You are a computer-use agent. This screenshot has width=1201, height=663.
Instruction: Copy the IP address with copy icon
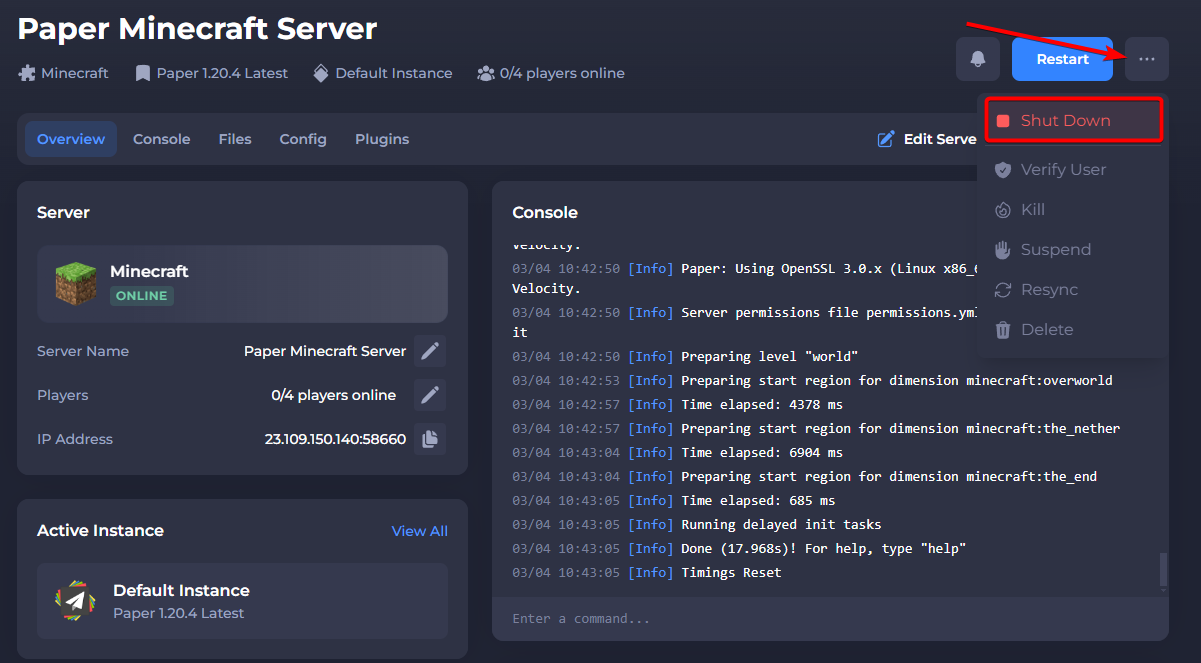click(430, 439)
